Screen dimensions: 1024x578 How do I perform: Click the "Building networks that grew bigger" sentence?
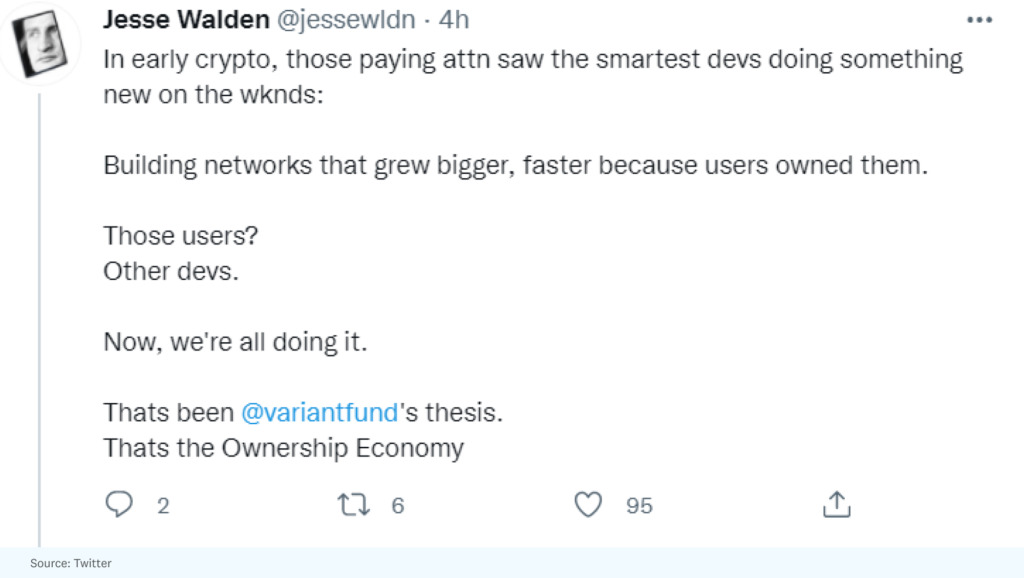(x=516, y=166)
